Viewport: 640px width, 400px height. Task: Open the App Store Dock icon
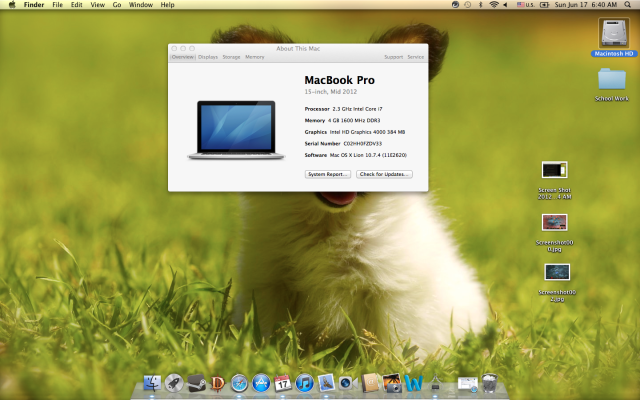click(x=261, y=383)
